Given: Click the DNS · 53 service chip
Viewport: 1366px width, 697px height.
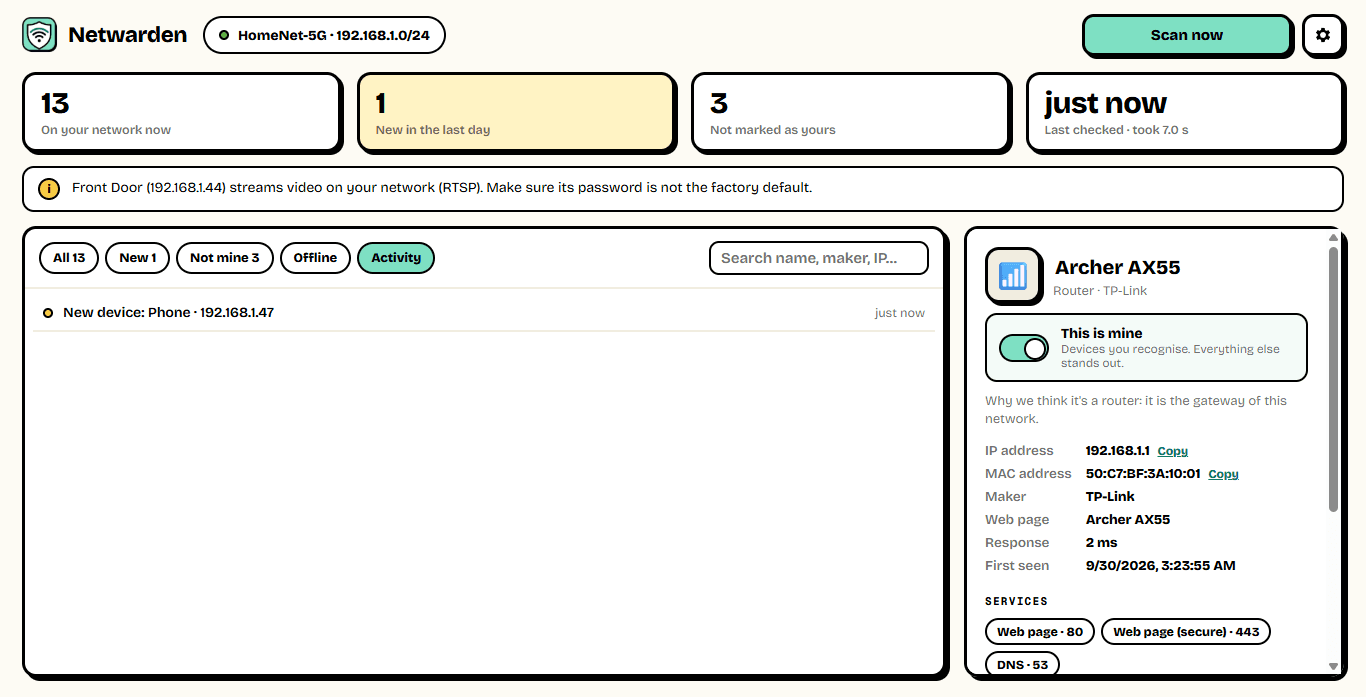Looking at the screenshot, I should [1022, 664].
